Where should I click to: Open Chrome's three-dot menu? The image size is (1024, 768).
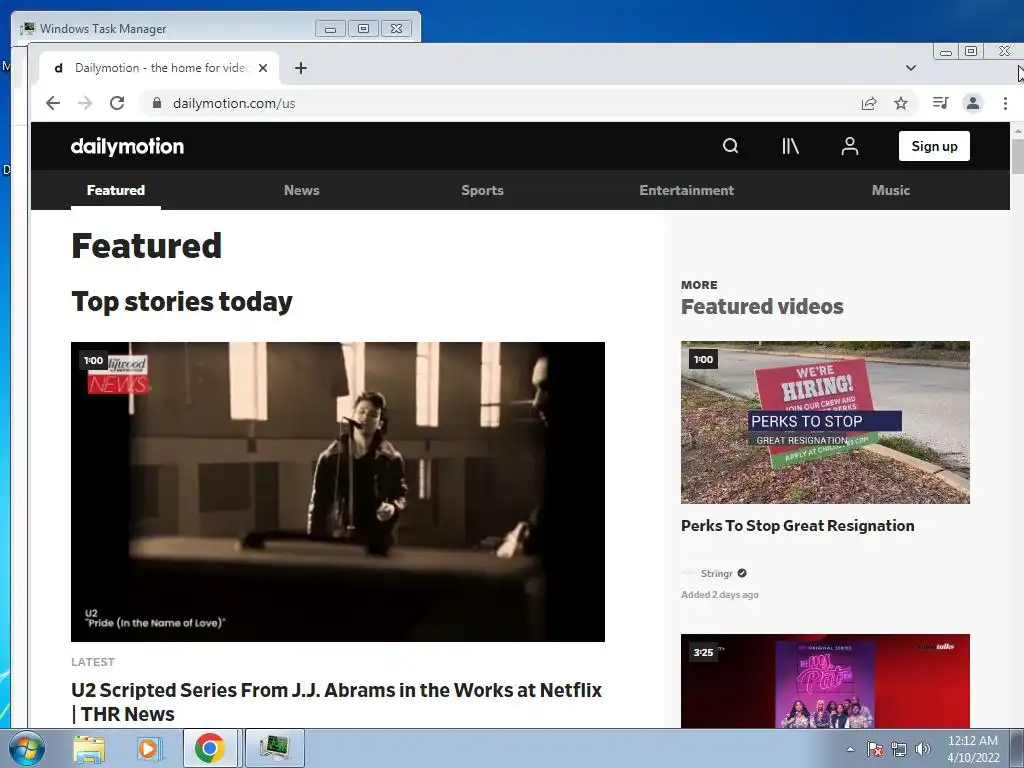pyautogui.click(x=1005, y=103)
